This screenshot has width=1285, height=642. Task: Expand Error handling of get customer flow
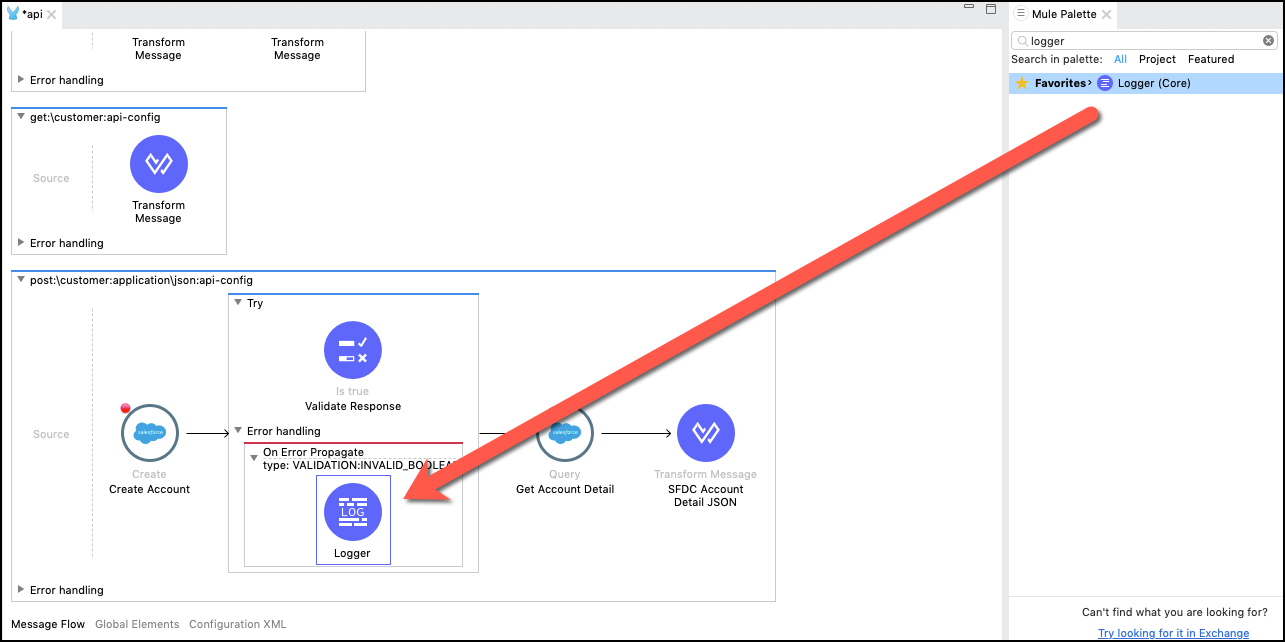[21, 242]
